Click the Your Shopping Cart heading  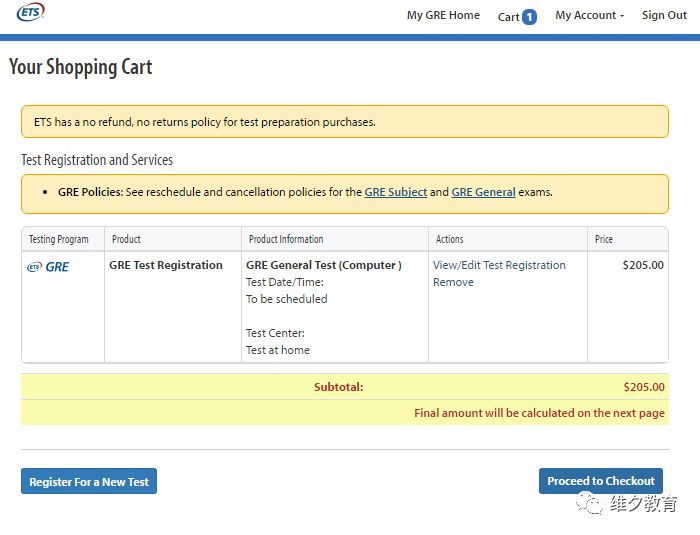81,67
